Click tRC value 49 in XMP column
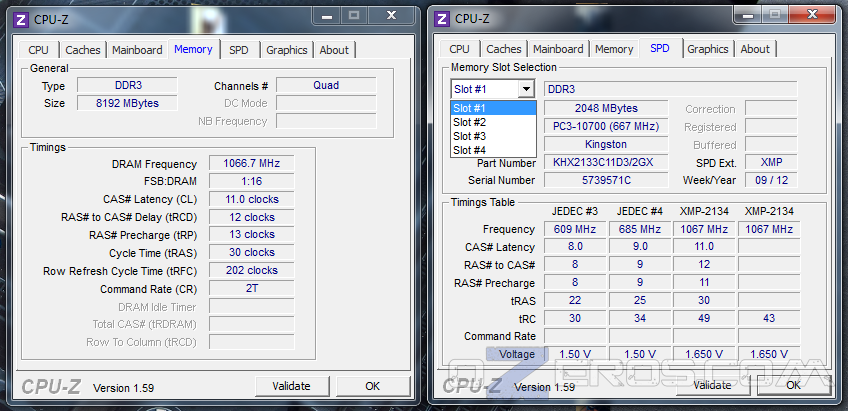The image size is (848, 411). click(x=704, y=318)
